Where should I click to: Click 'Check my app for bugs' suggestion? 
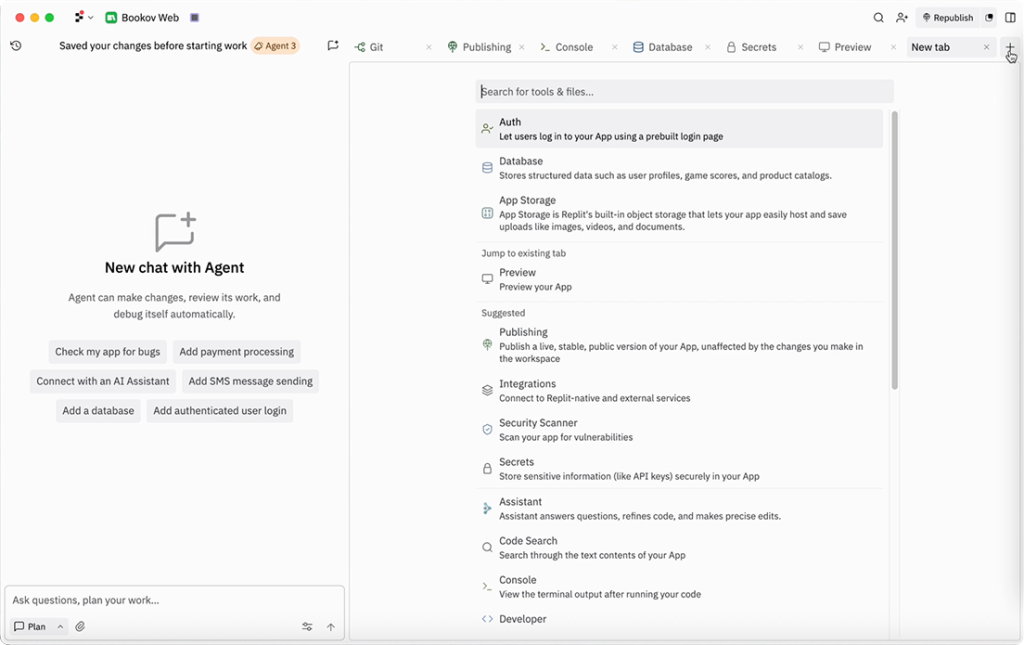coord(107,352)
